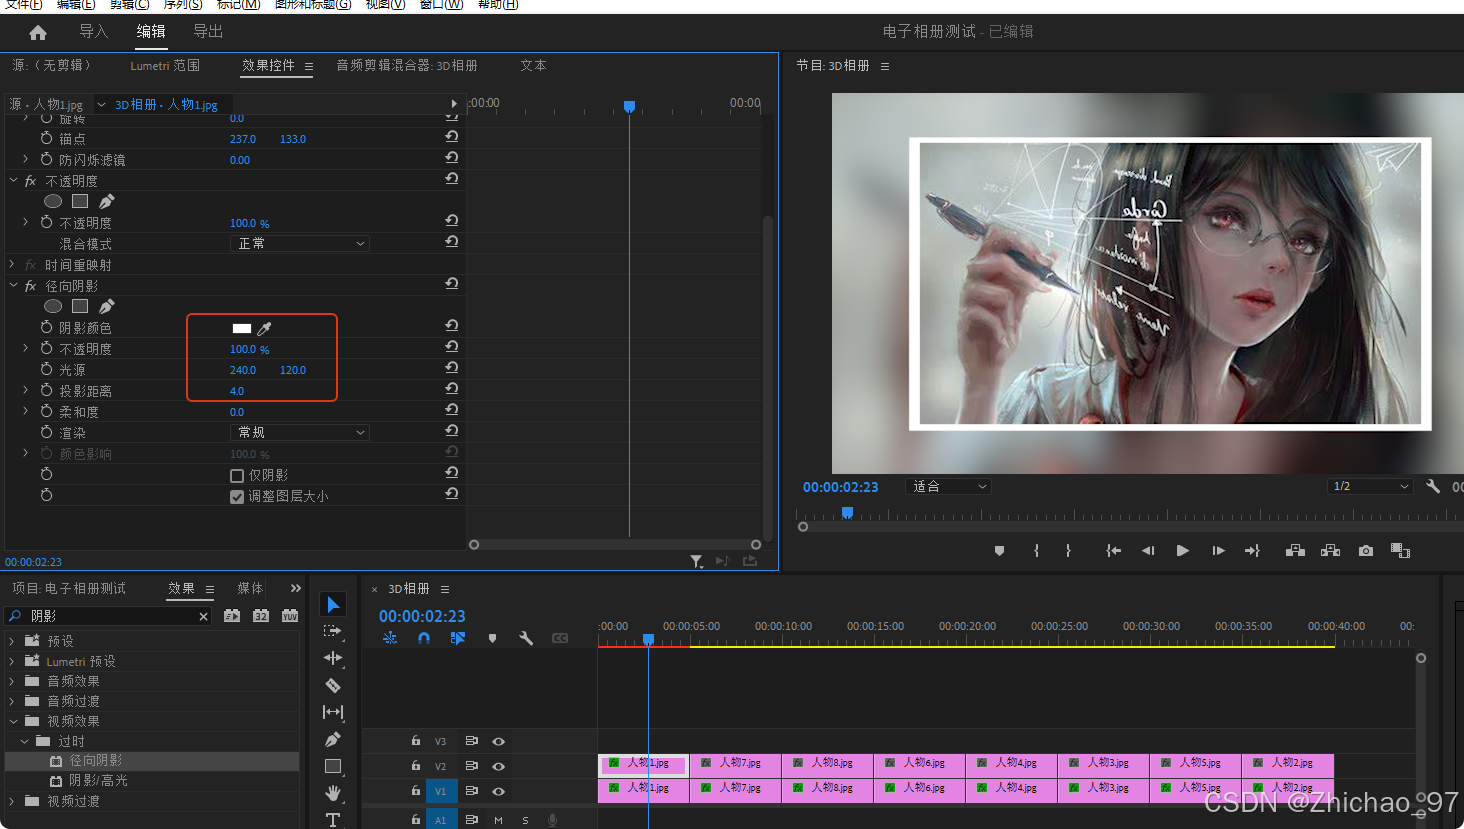Collapse the 径向阴影 effect
Screen dimensions: 1464x829
[x=13, y=286]
